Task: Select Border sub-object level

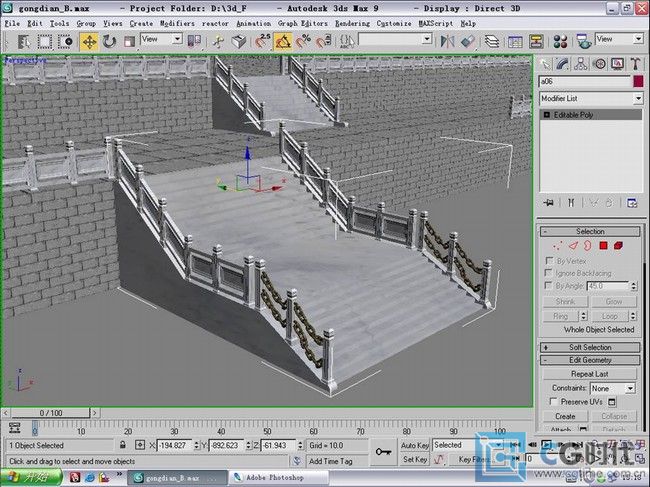Action: point(587,246)
